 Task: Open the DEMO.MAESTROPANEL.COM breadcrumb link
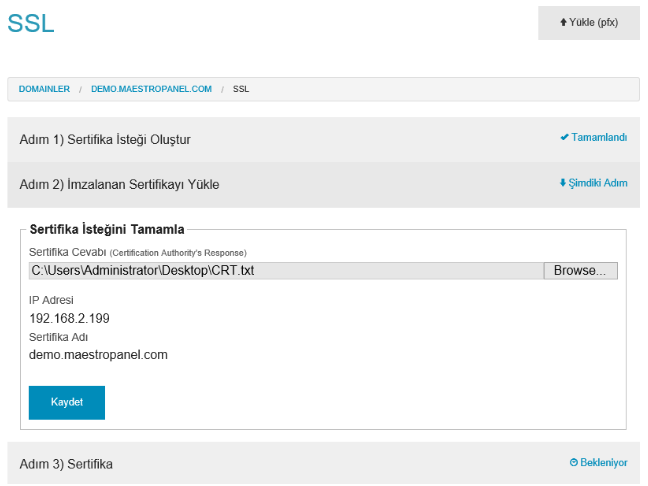[151, 89]
